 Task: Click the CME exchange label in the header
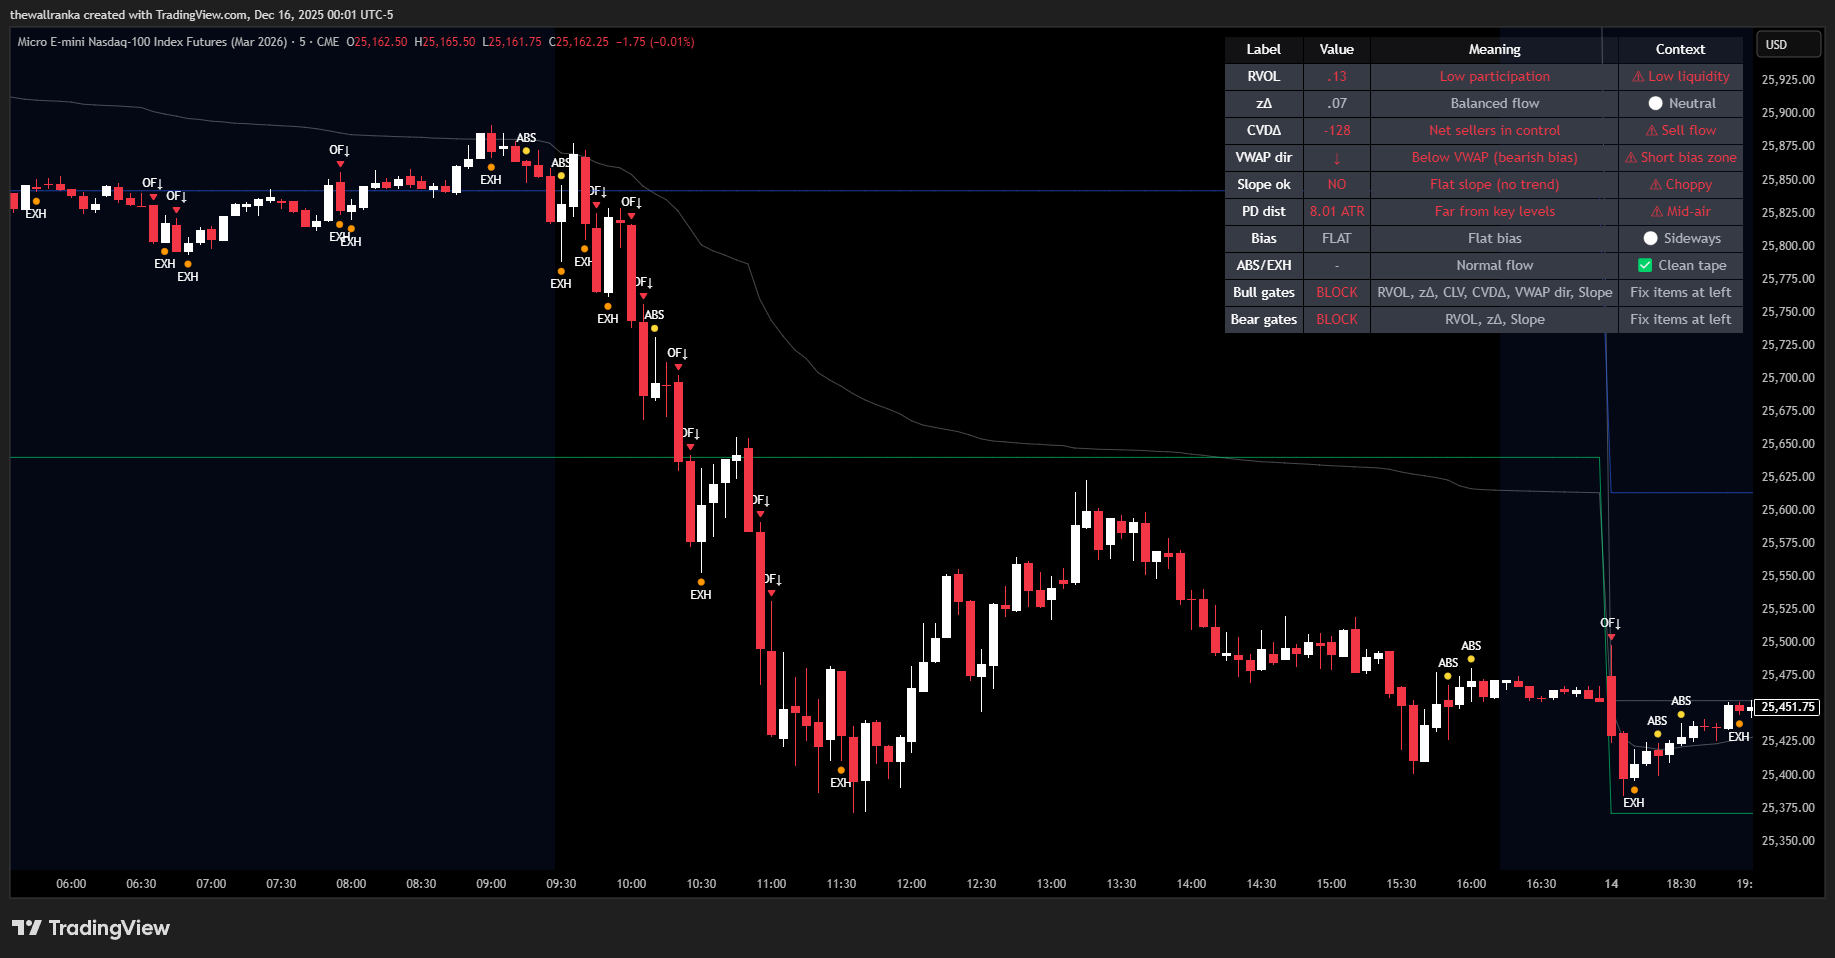click(x=328, y=42)
